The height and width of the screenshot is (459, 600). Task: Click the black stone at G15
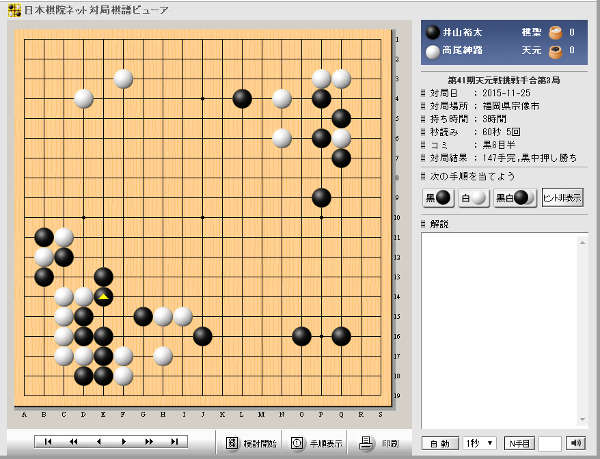coord(143,317)
